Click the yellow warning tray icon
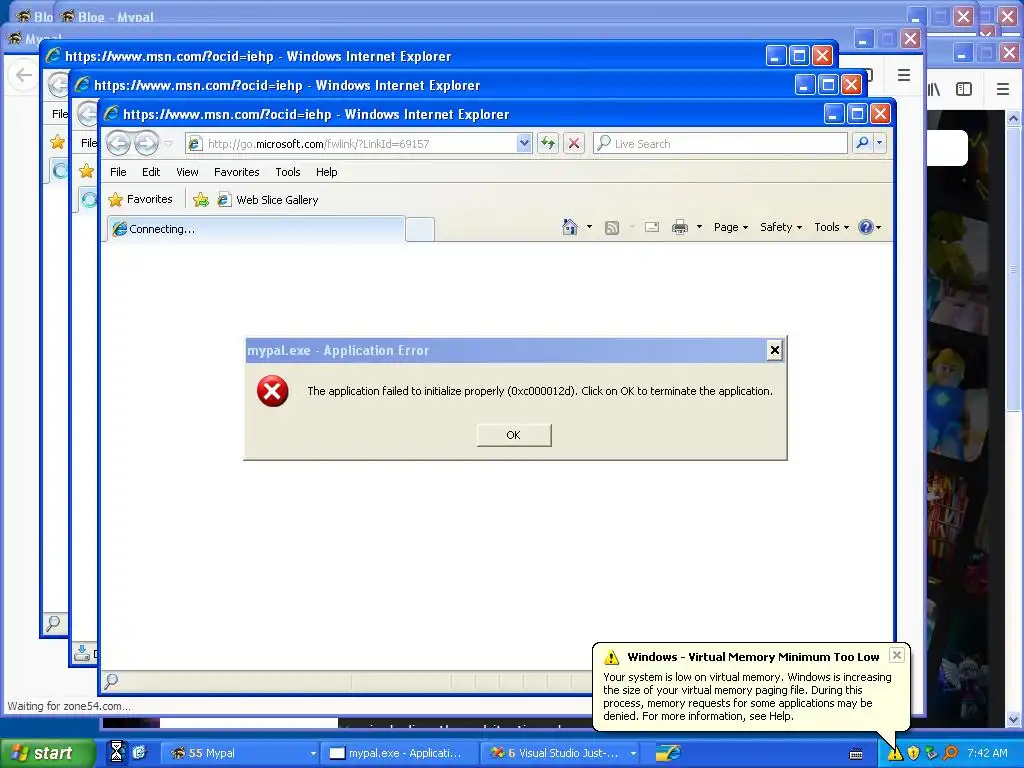Image resolution: width=1024 pixels, height=768 pixels. click(895, 753)
